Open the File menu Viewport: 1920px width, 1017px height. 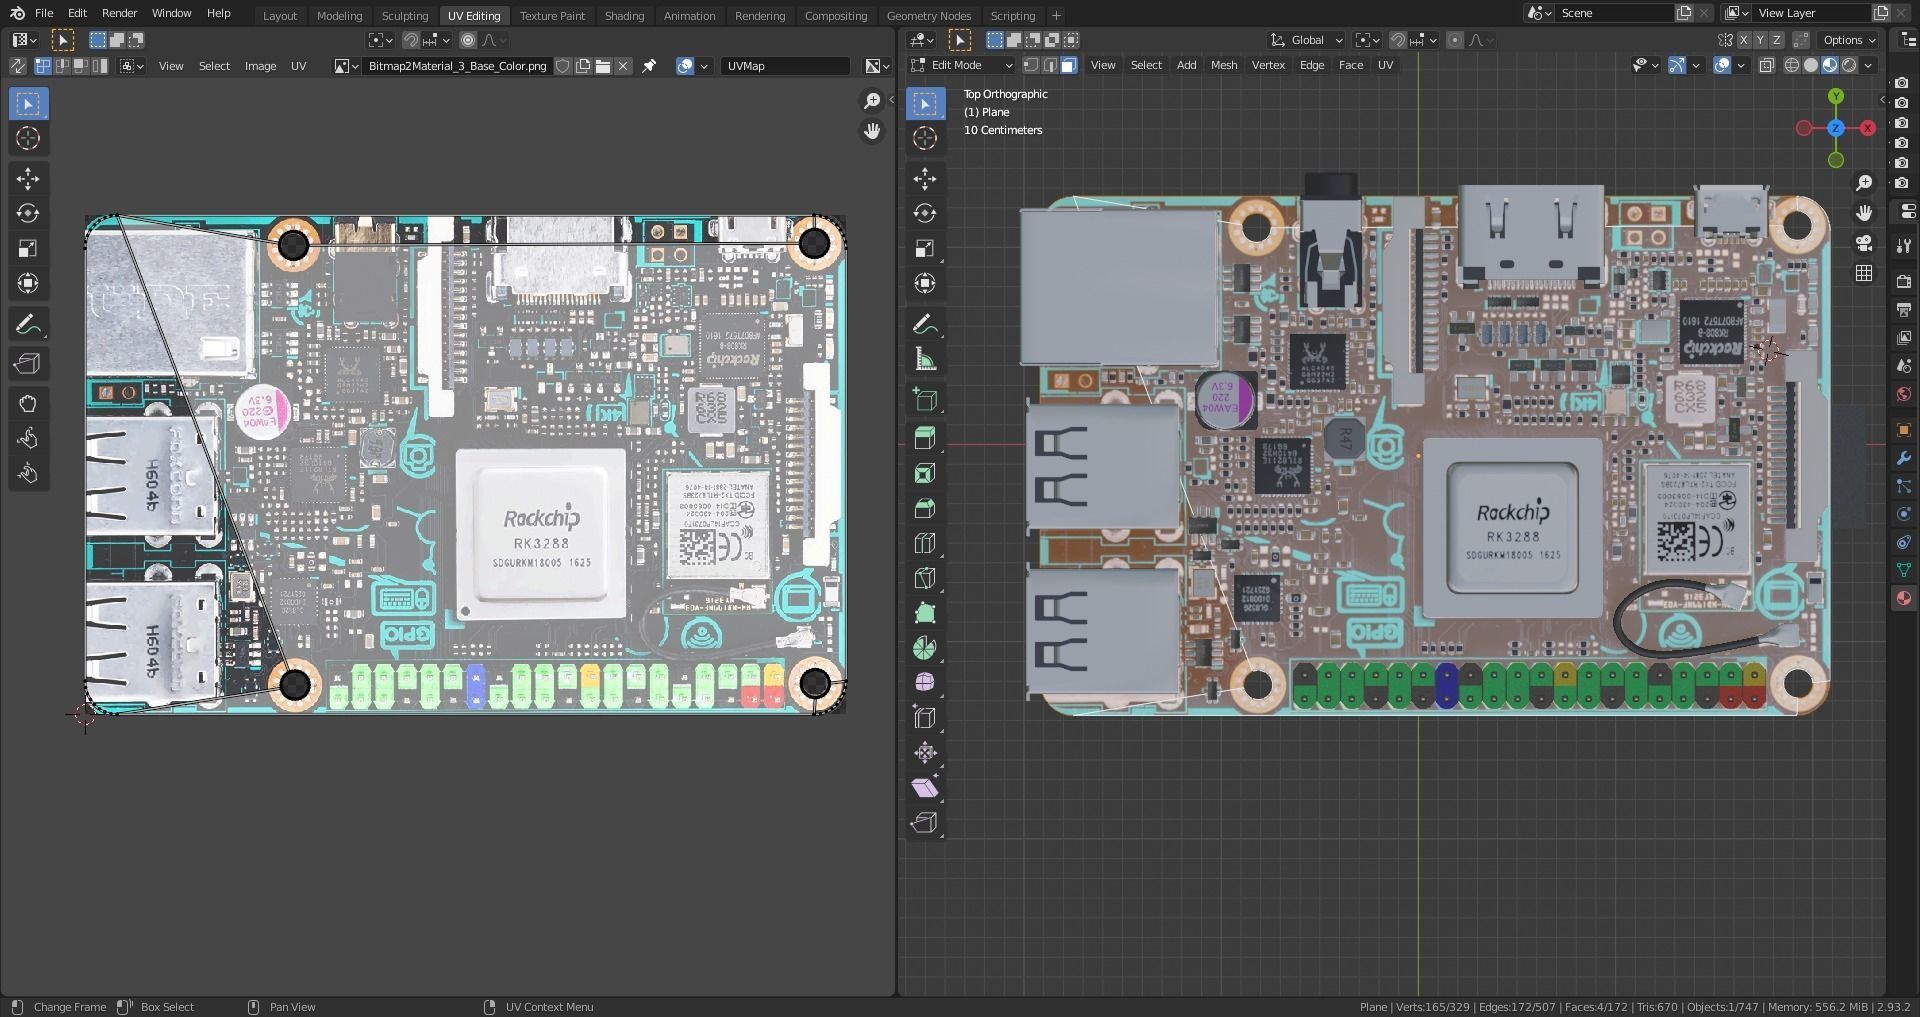click(44, 13)
